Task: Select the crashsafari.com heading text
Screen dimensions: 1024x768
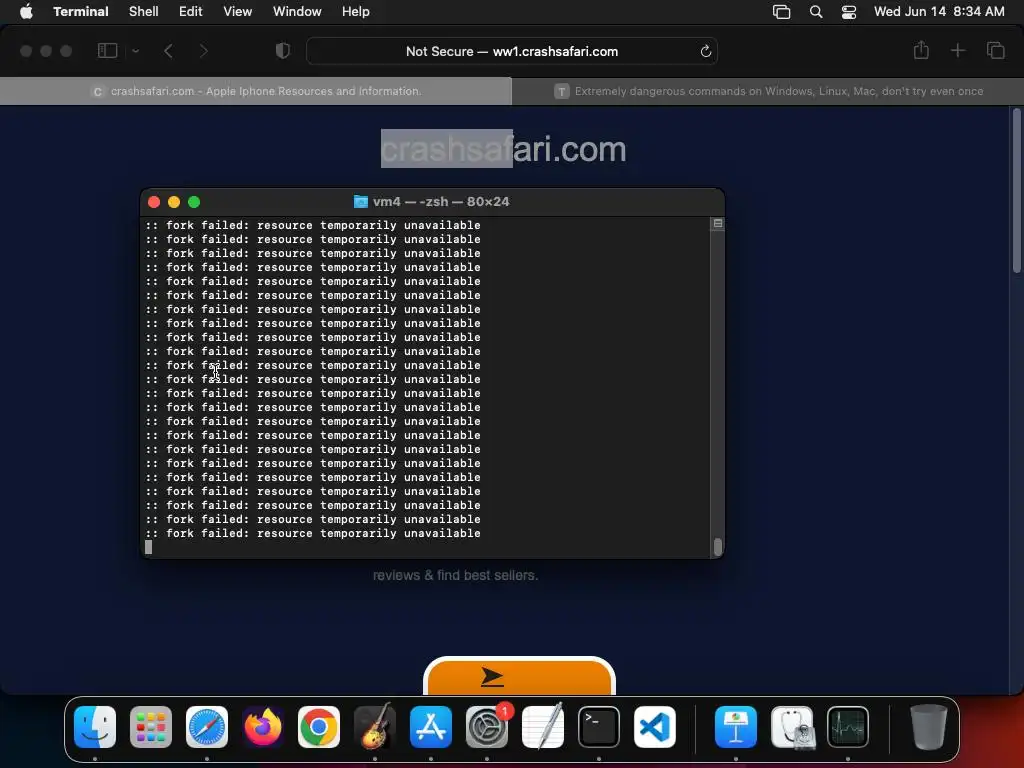Action: pyautogui.click(x=504, y=149)
